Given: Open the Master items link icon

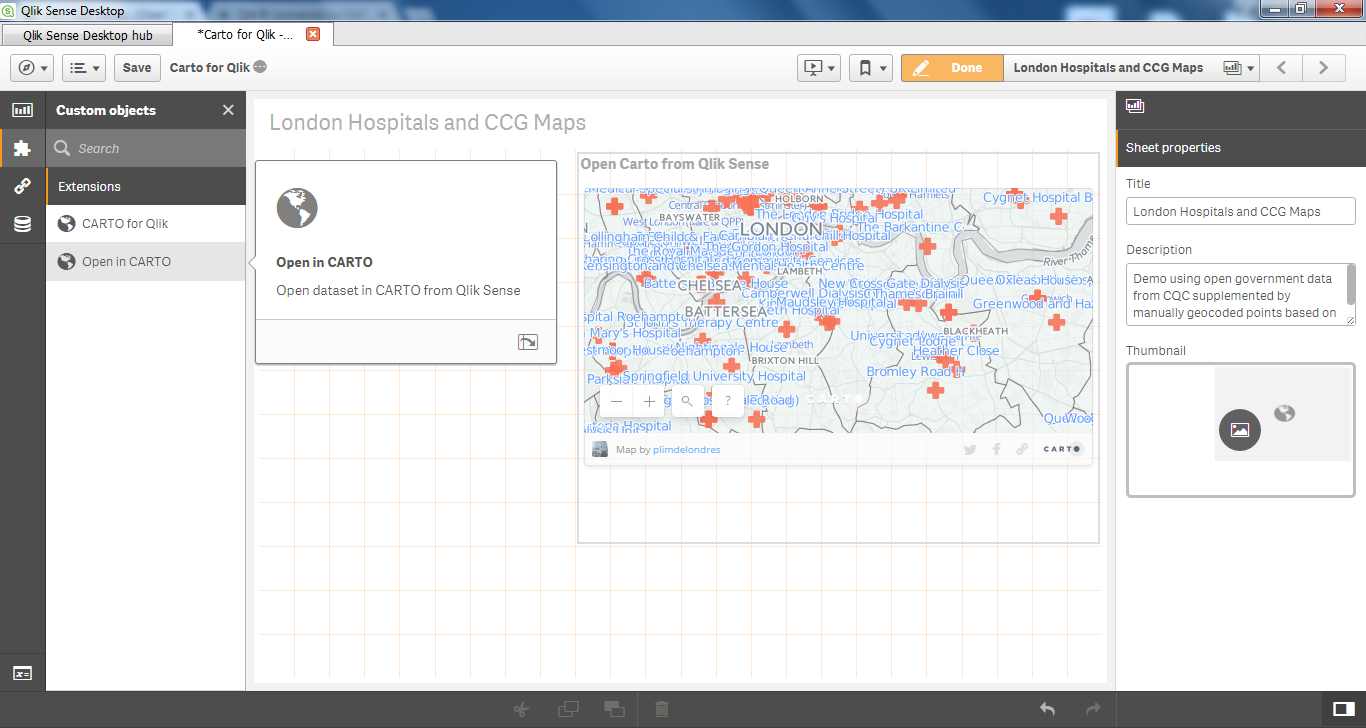Looking at the screenshot, I should 22,186.
